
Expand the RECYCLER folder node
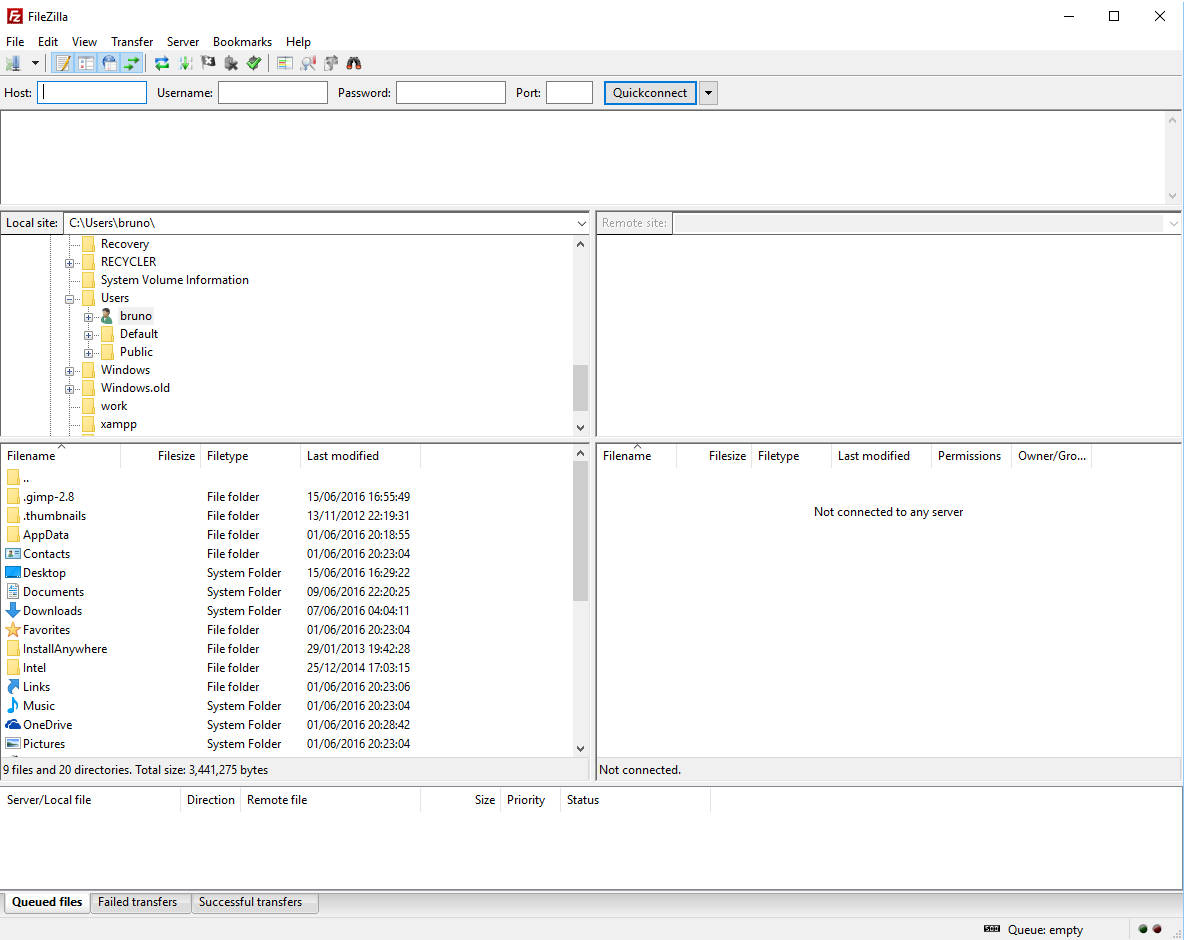(69, 263)
